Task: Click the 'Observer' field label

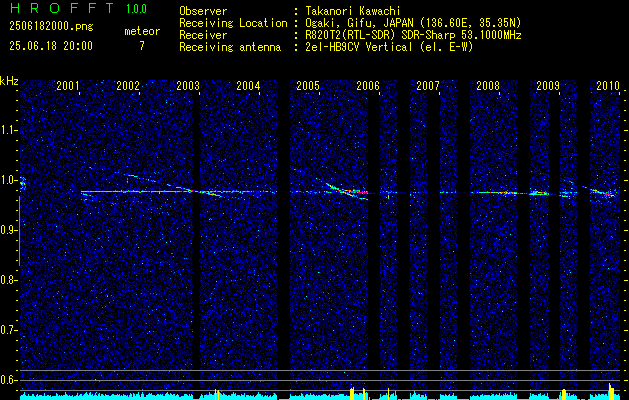Action: (203, 11)
